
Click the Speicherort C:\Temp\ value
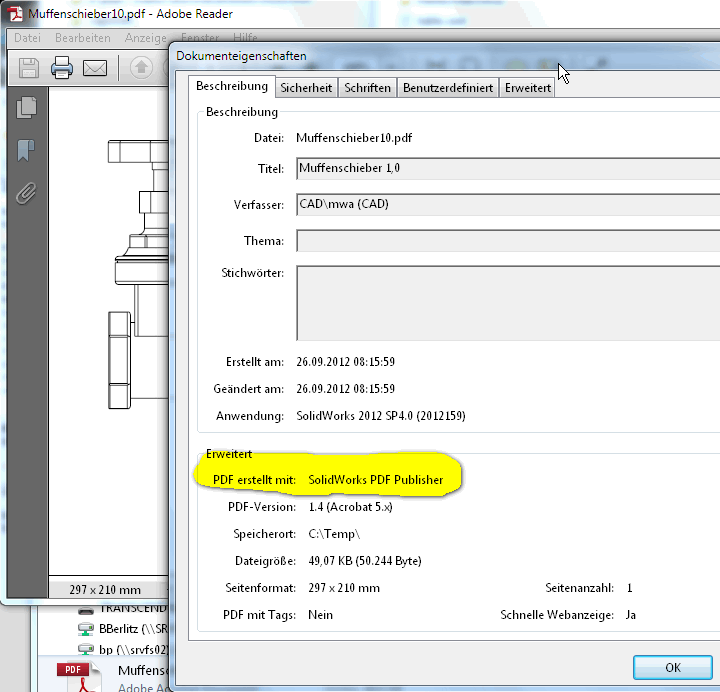point(334,534)
